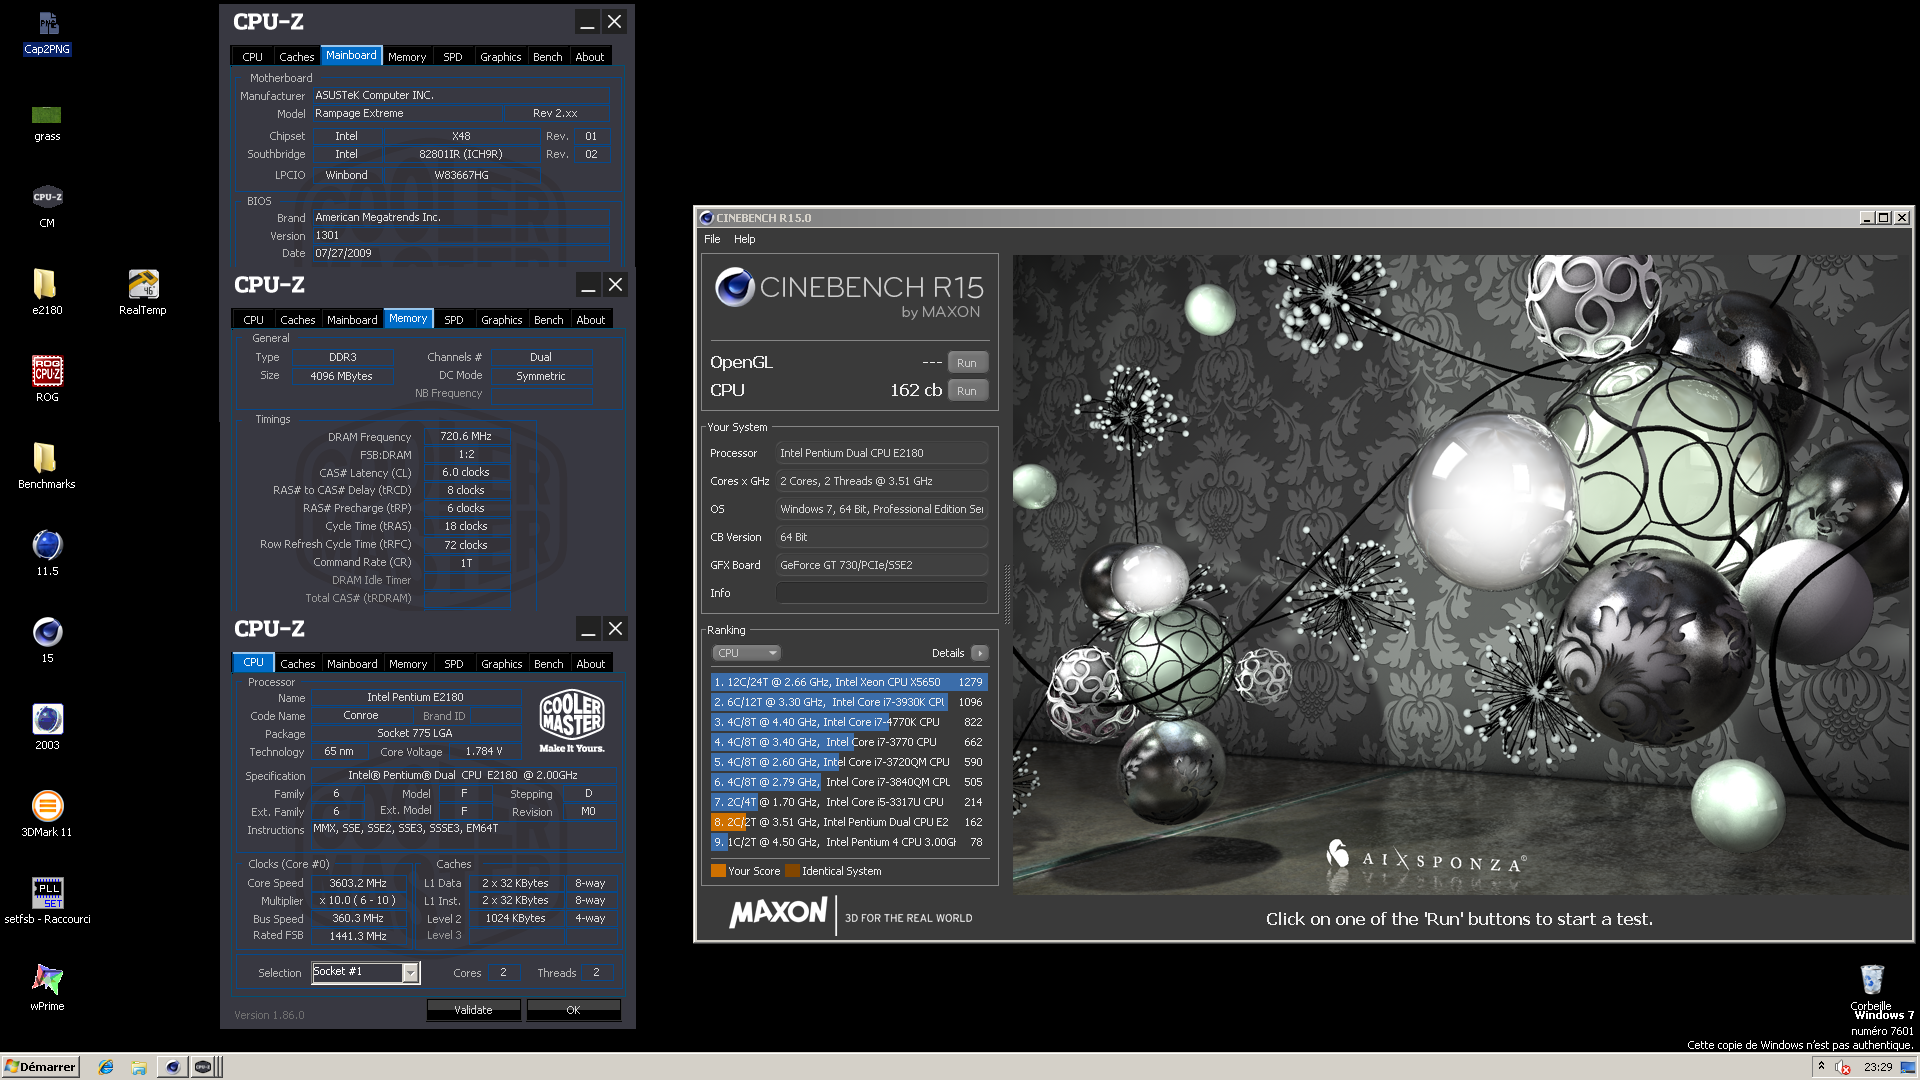Open Graphics tab in bottom CPU-Z window
This screenshot has height=1080, width=1920.
coord(502,664)
